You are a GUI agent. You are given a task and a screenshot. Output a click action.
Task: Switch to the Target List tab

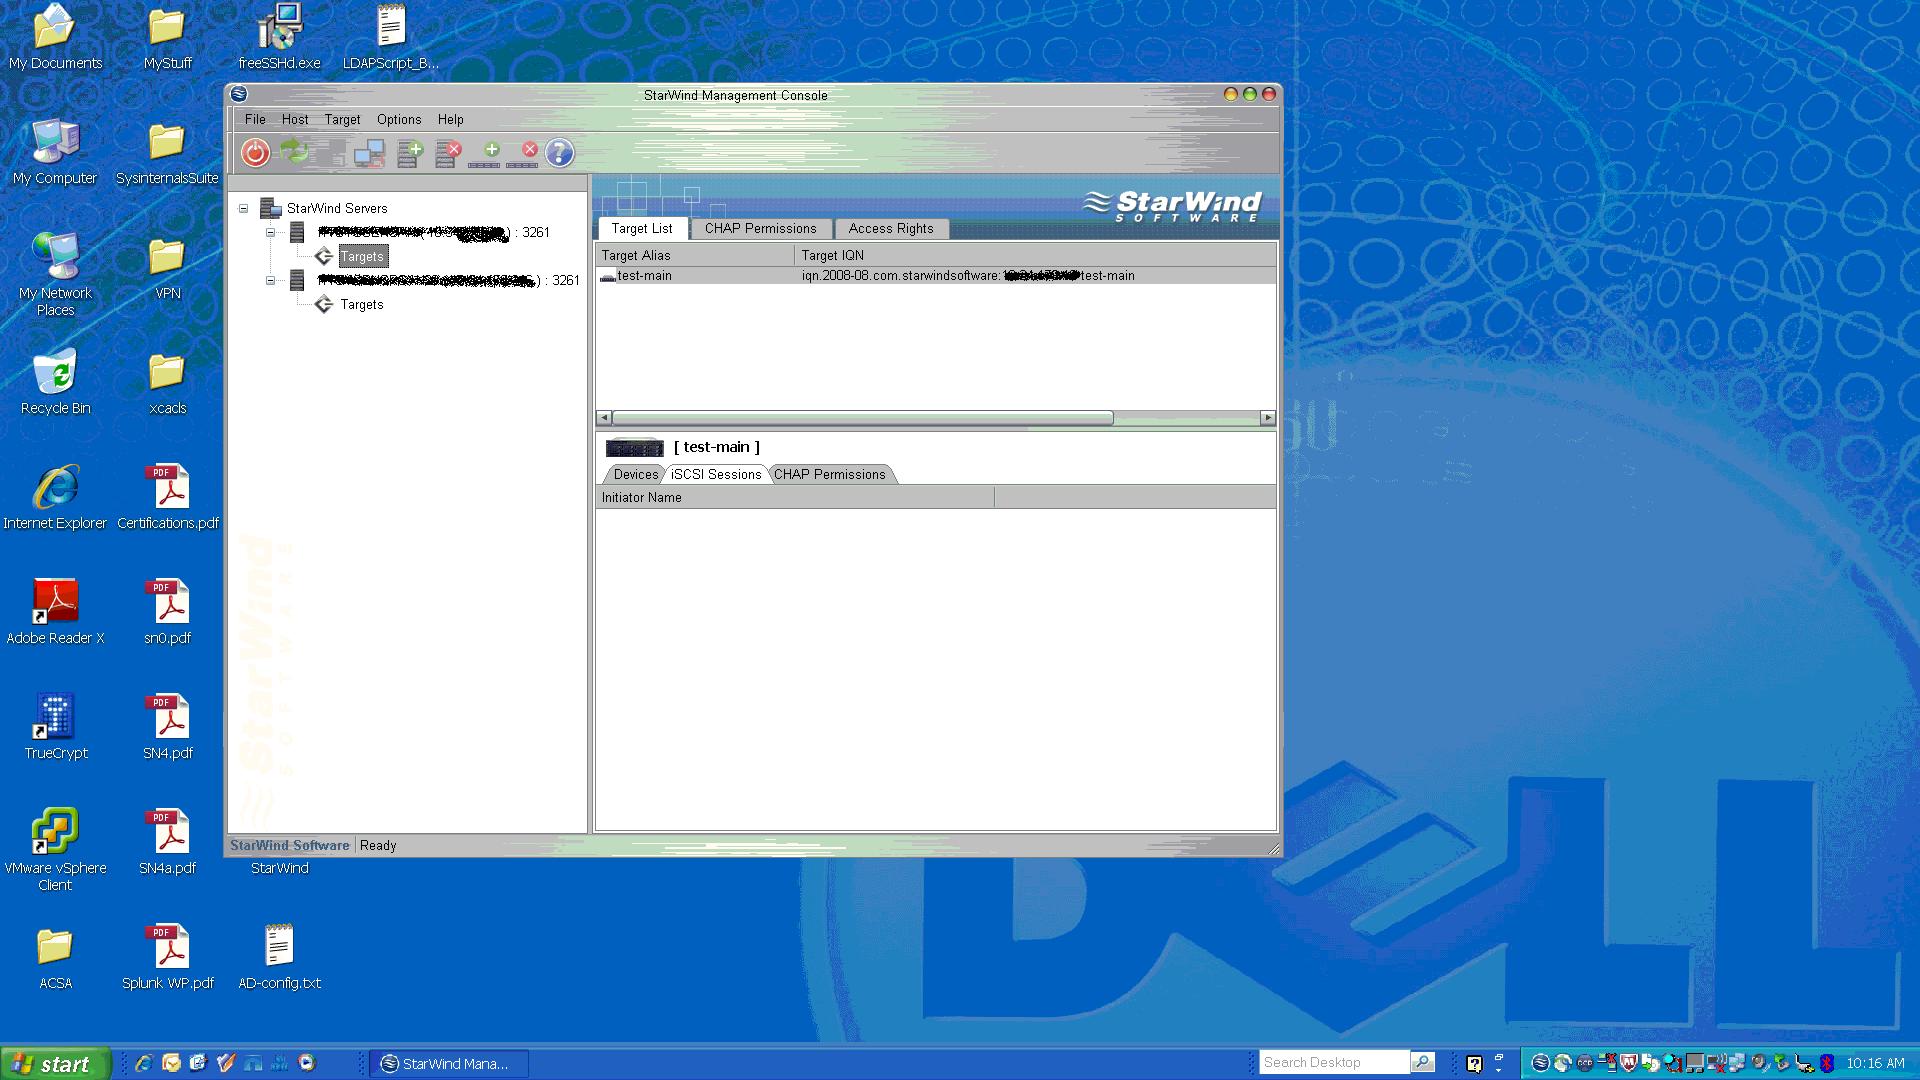[x=642, y=228]
